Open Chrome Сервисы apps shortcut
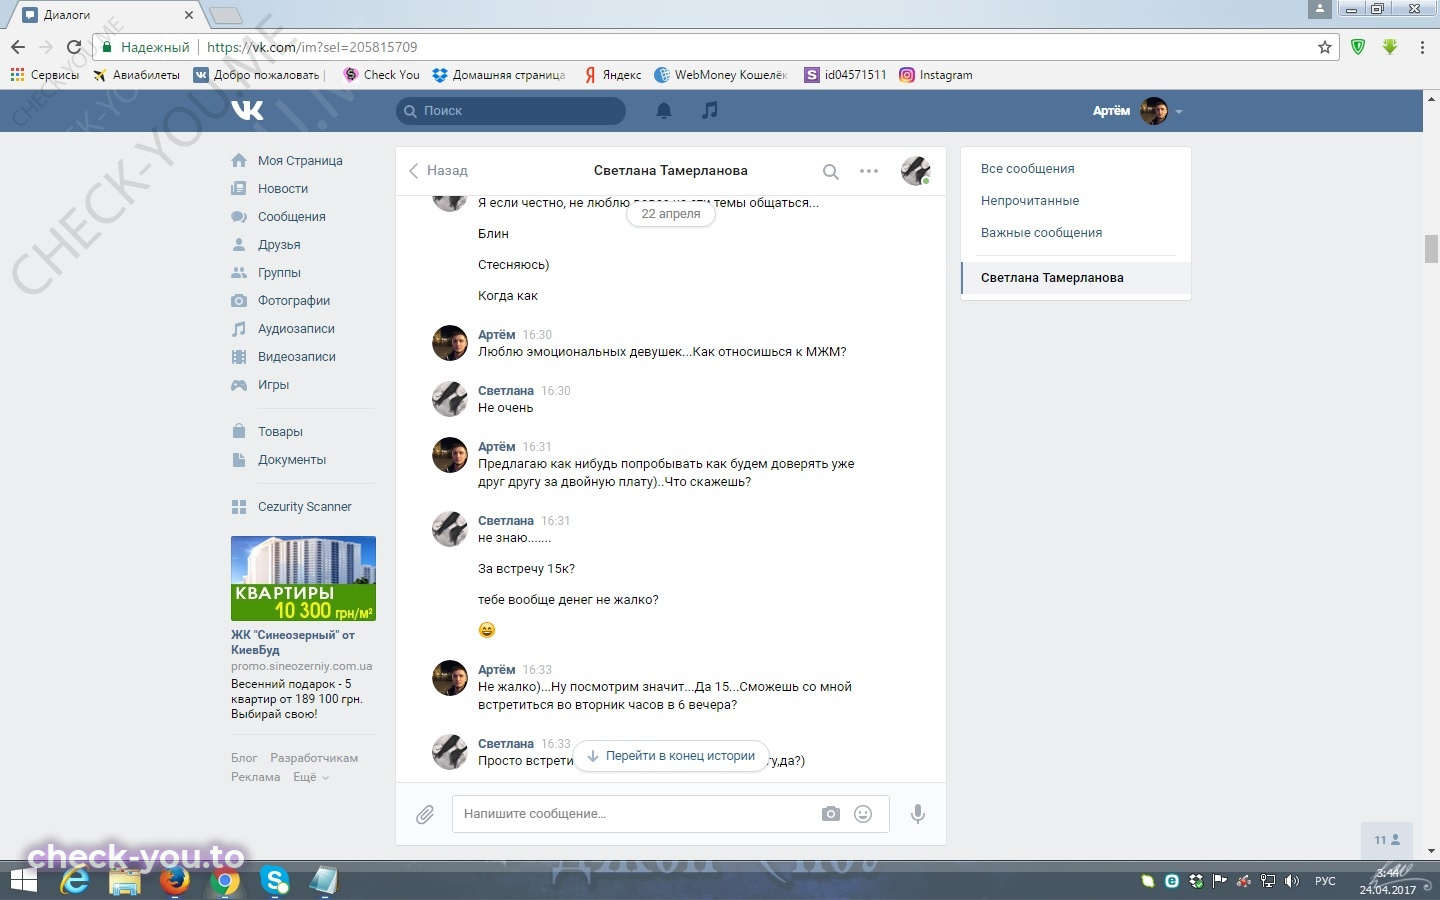Viewport: 1440px width, 900px height. pyautogui.click(x=44, y=75)
